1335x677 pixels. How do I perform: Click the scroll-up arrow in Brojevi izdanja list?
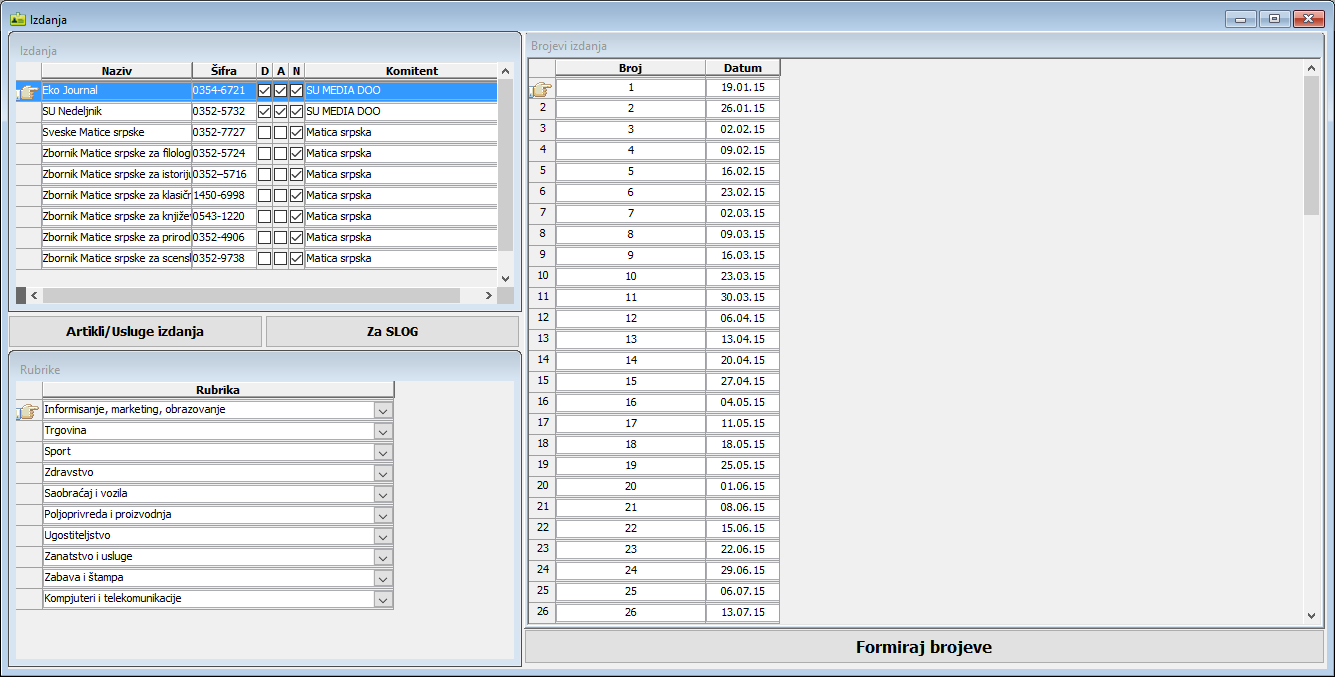click(1312, 68)
